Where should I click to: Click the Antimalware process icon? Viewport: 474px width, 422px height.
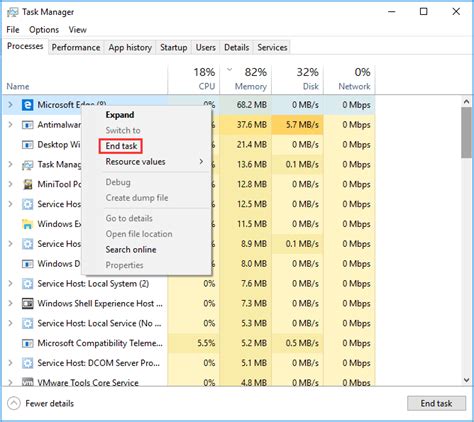(27, 125)
